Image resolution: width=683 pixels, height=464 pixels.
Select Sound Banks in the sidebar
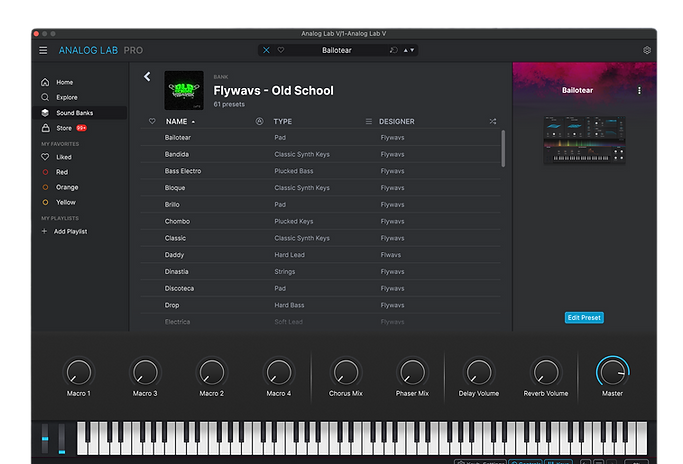pyautogui.click(x=80, y=112)
